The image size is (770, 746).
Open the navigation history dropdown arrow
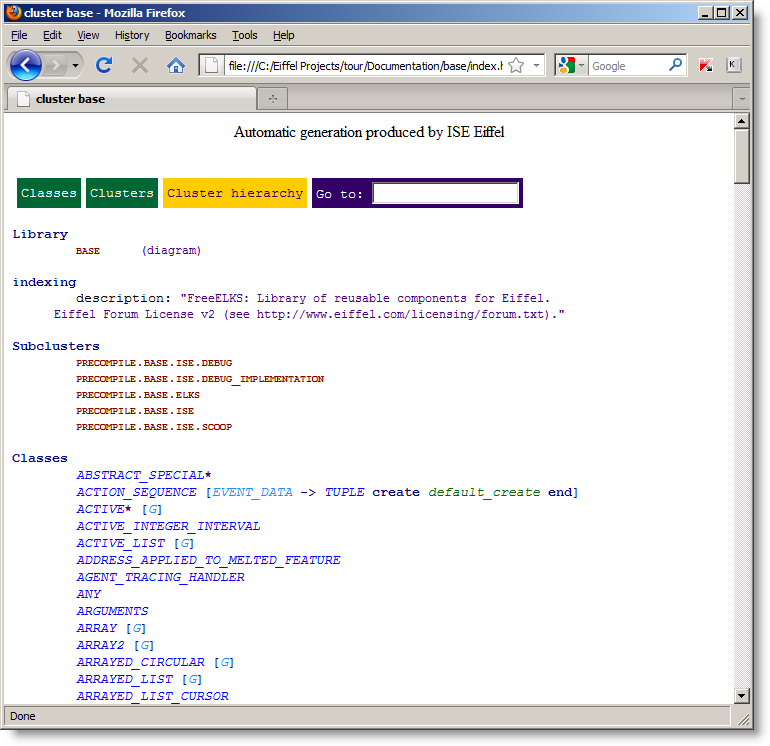[75, 65]
